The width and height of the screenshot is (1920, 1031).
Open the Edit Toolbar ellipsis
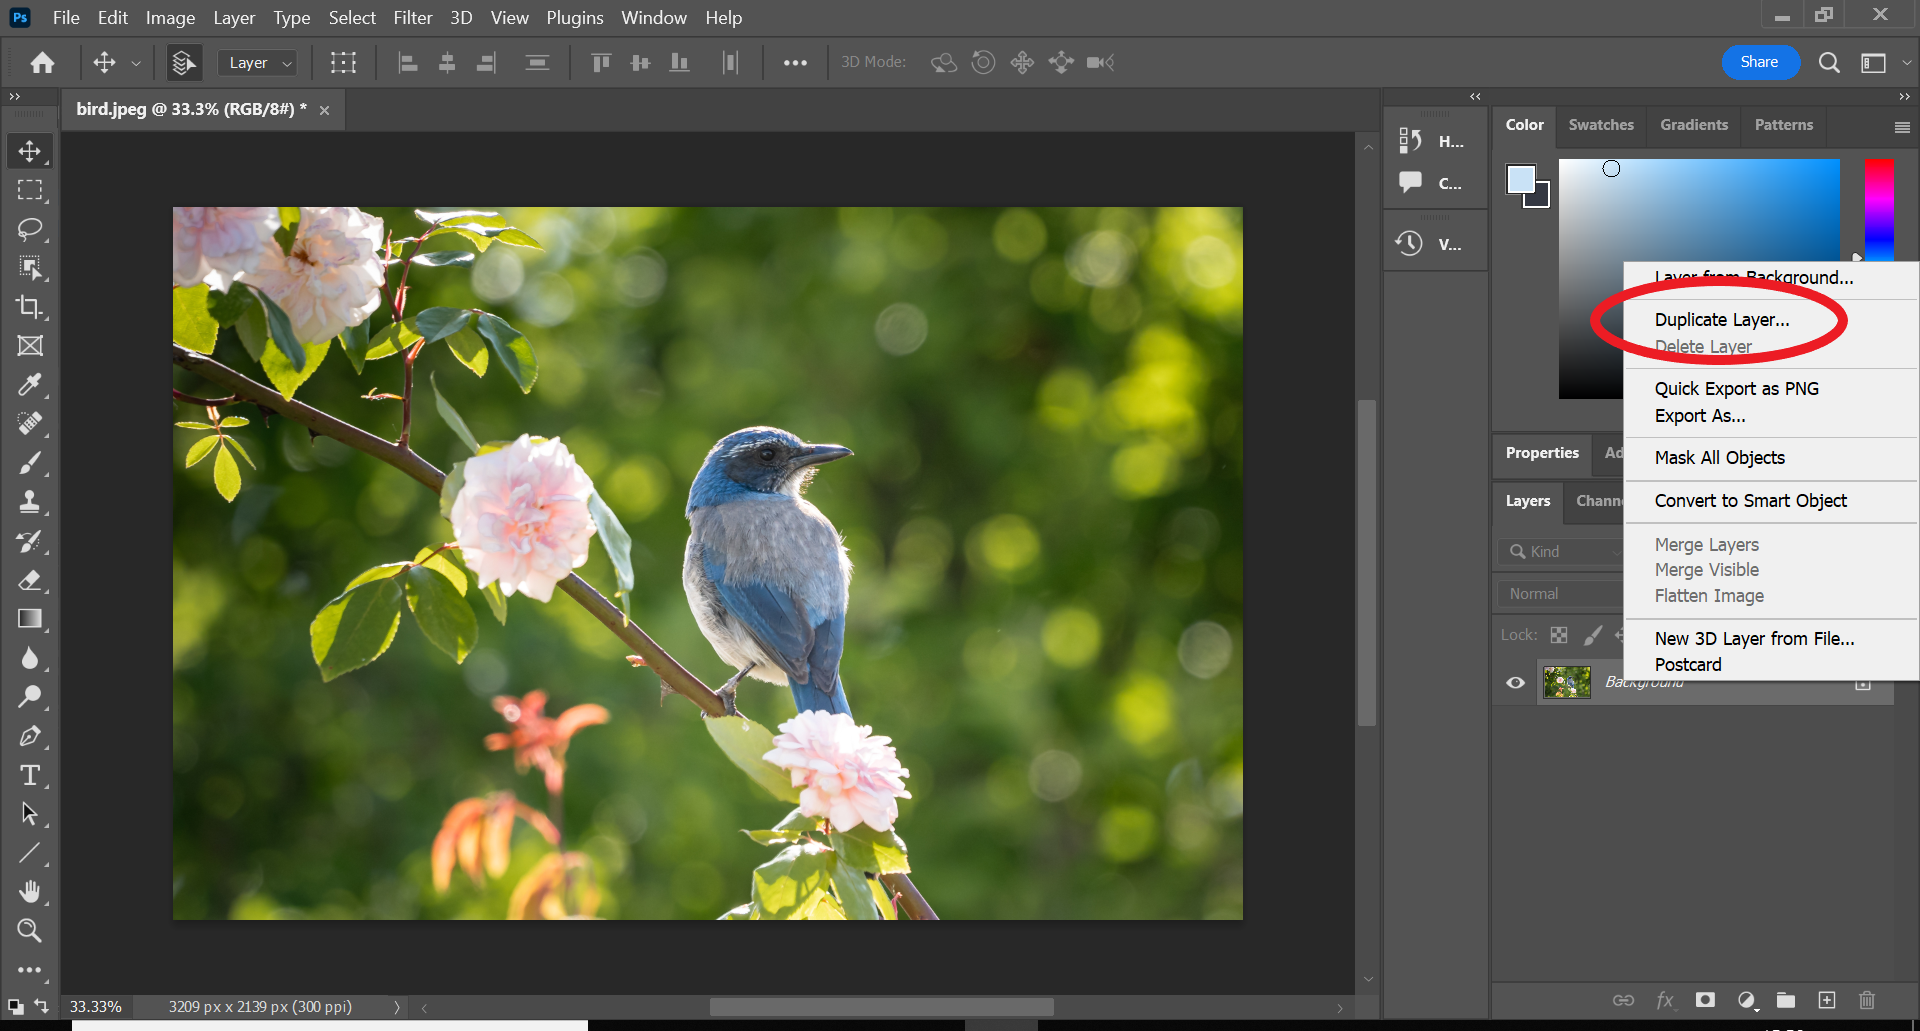[x=30, y=970]
